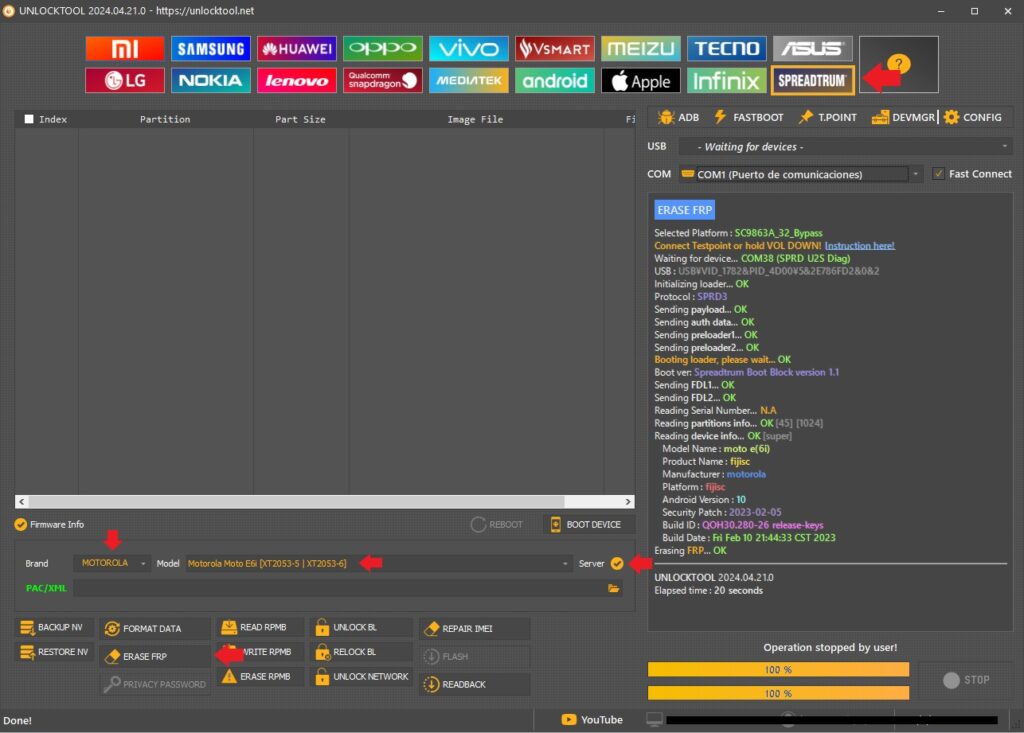Open the Spreadtrum platform section
The image size is (1024, 733).
click(x=812, y=80)
